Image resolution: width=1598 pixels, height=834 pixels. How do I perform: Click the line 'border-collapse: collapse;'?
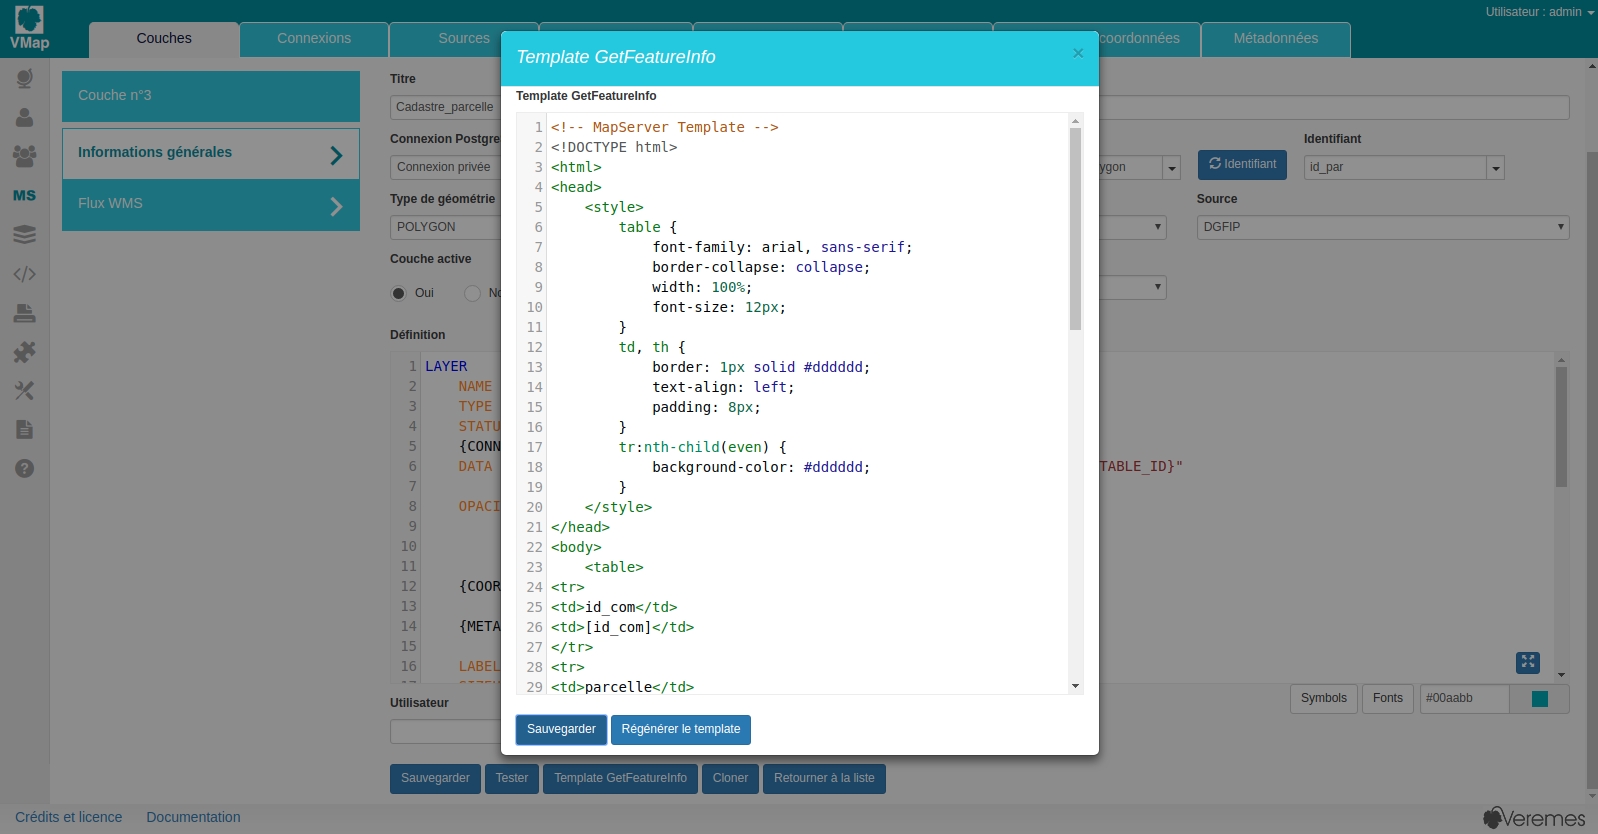coord(761,268)
